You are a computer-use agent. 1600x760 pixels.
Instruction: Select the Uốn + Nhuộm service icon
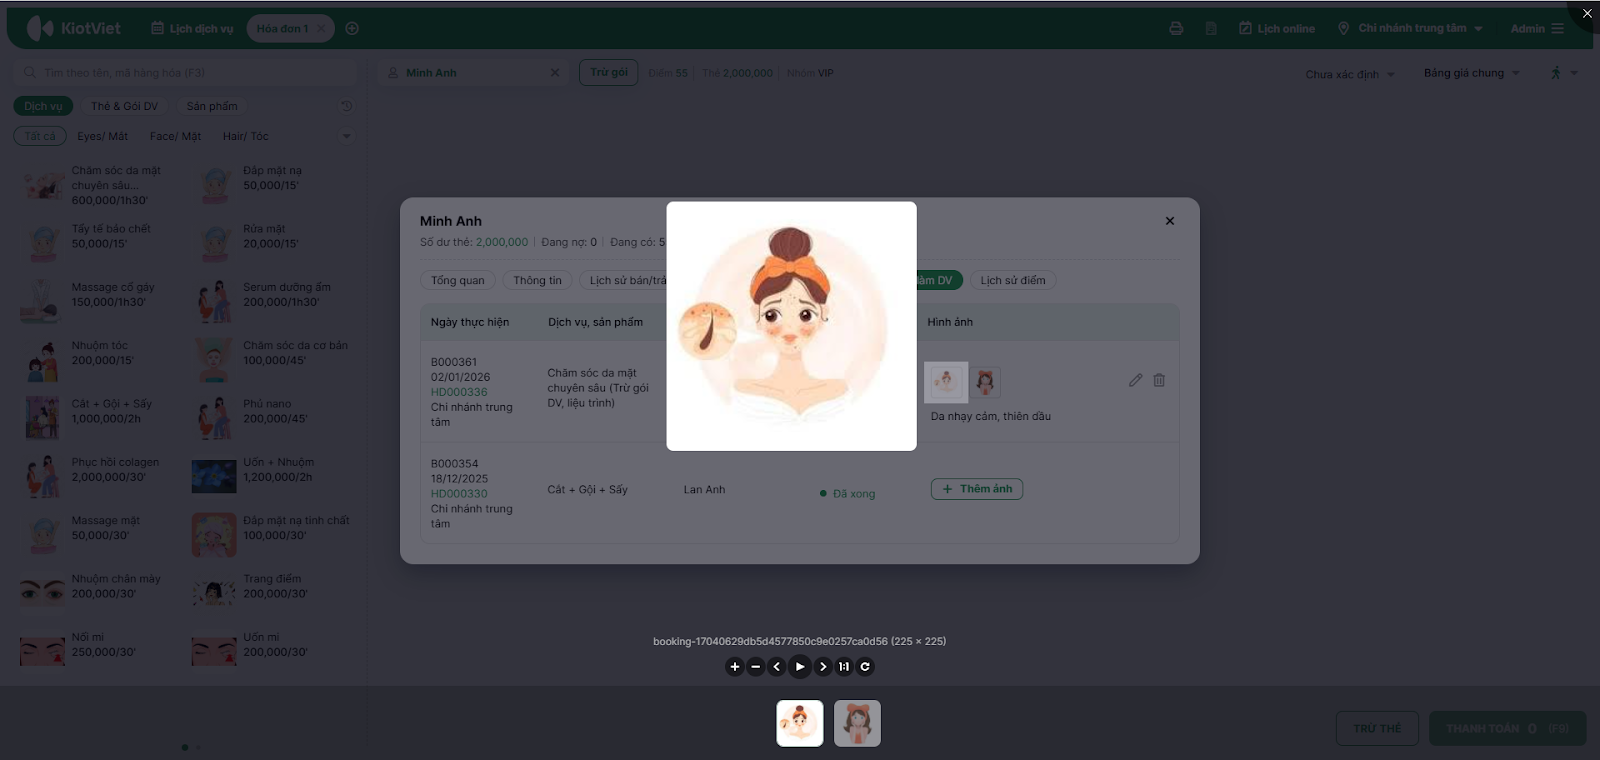click(x=214, y=477)
